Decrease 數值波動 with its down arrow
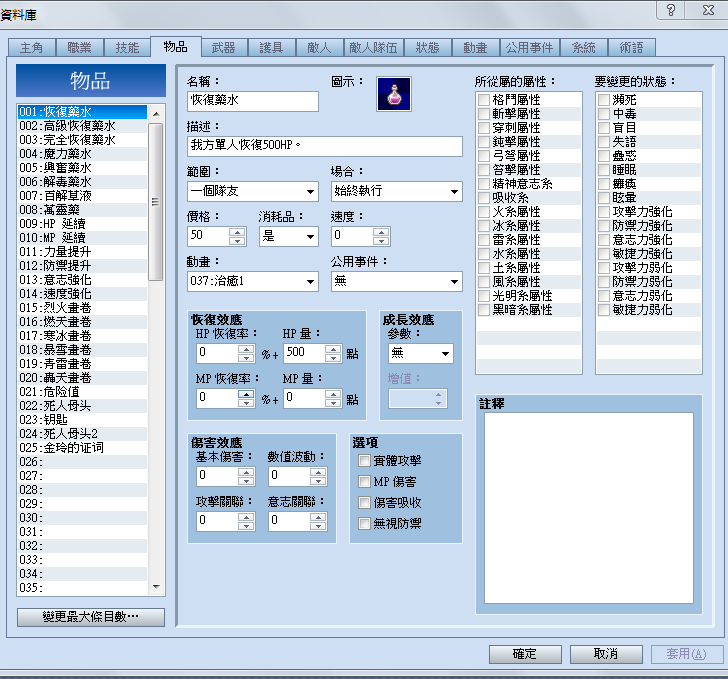This screenshot has width=728, height=679. click(318, 481)
